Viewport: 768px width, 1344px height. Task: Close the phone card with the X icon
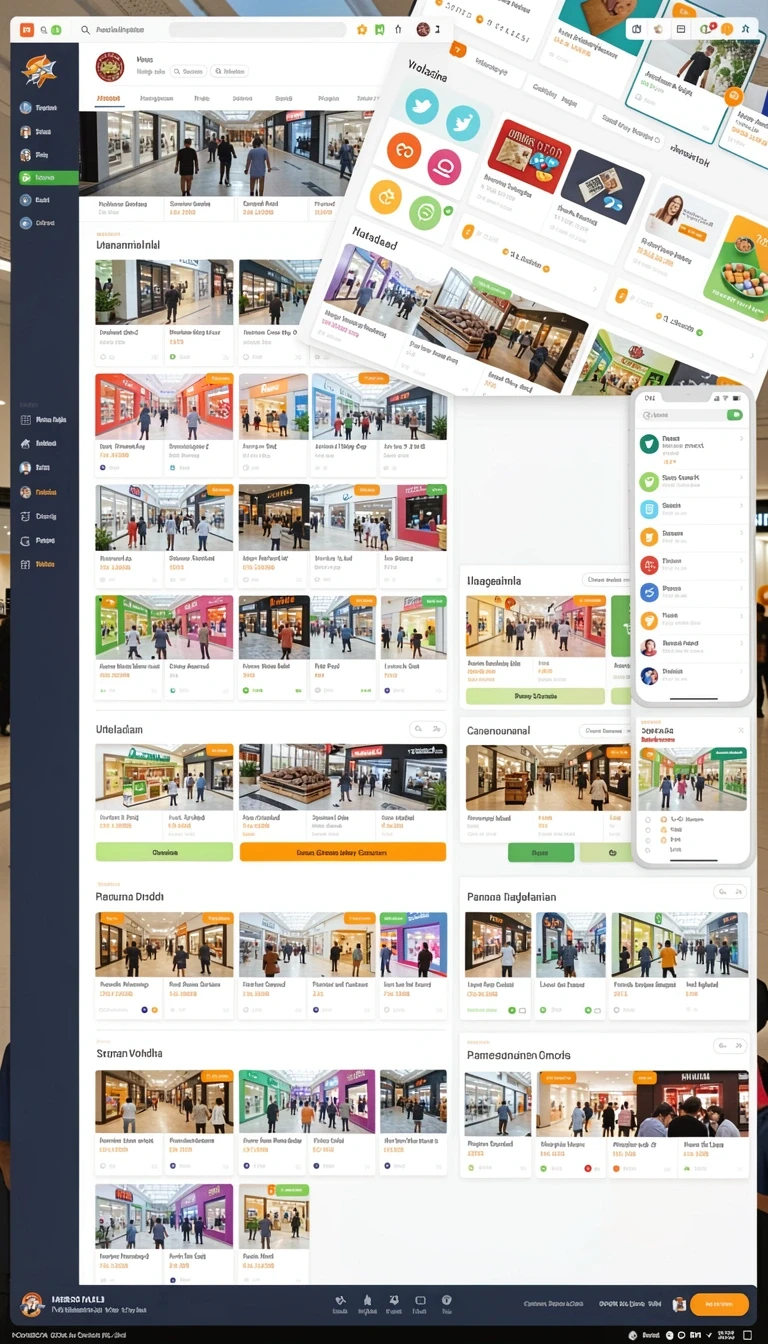[x=741, y=731]
